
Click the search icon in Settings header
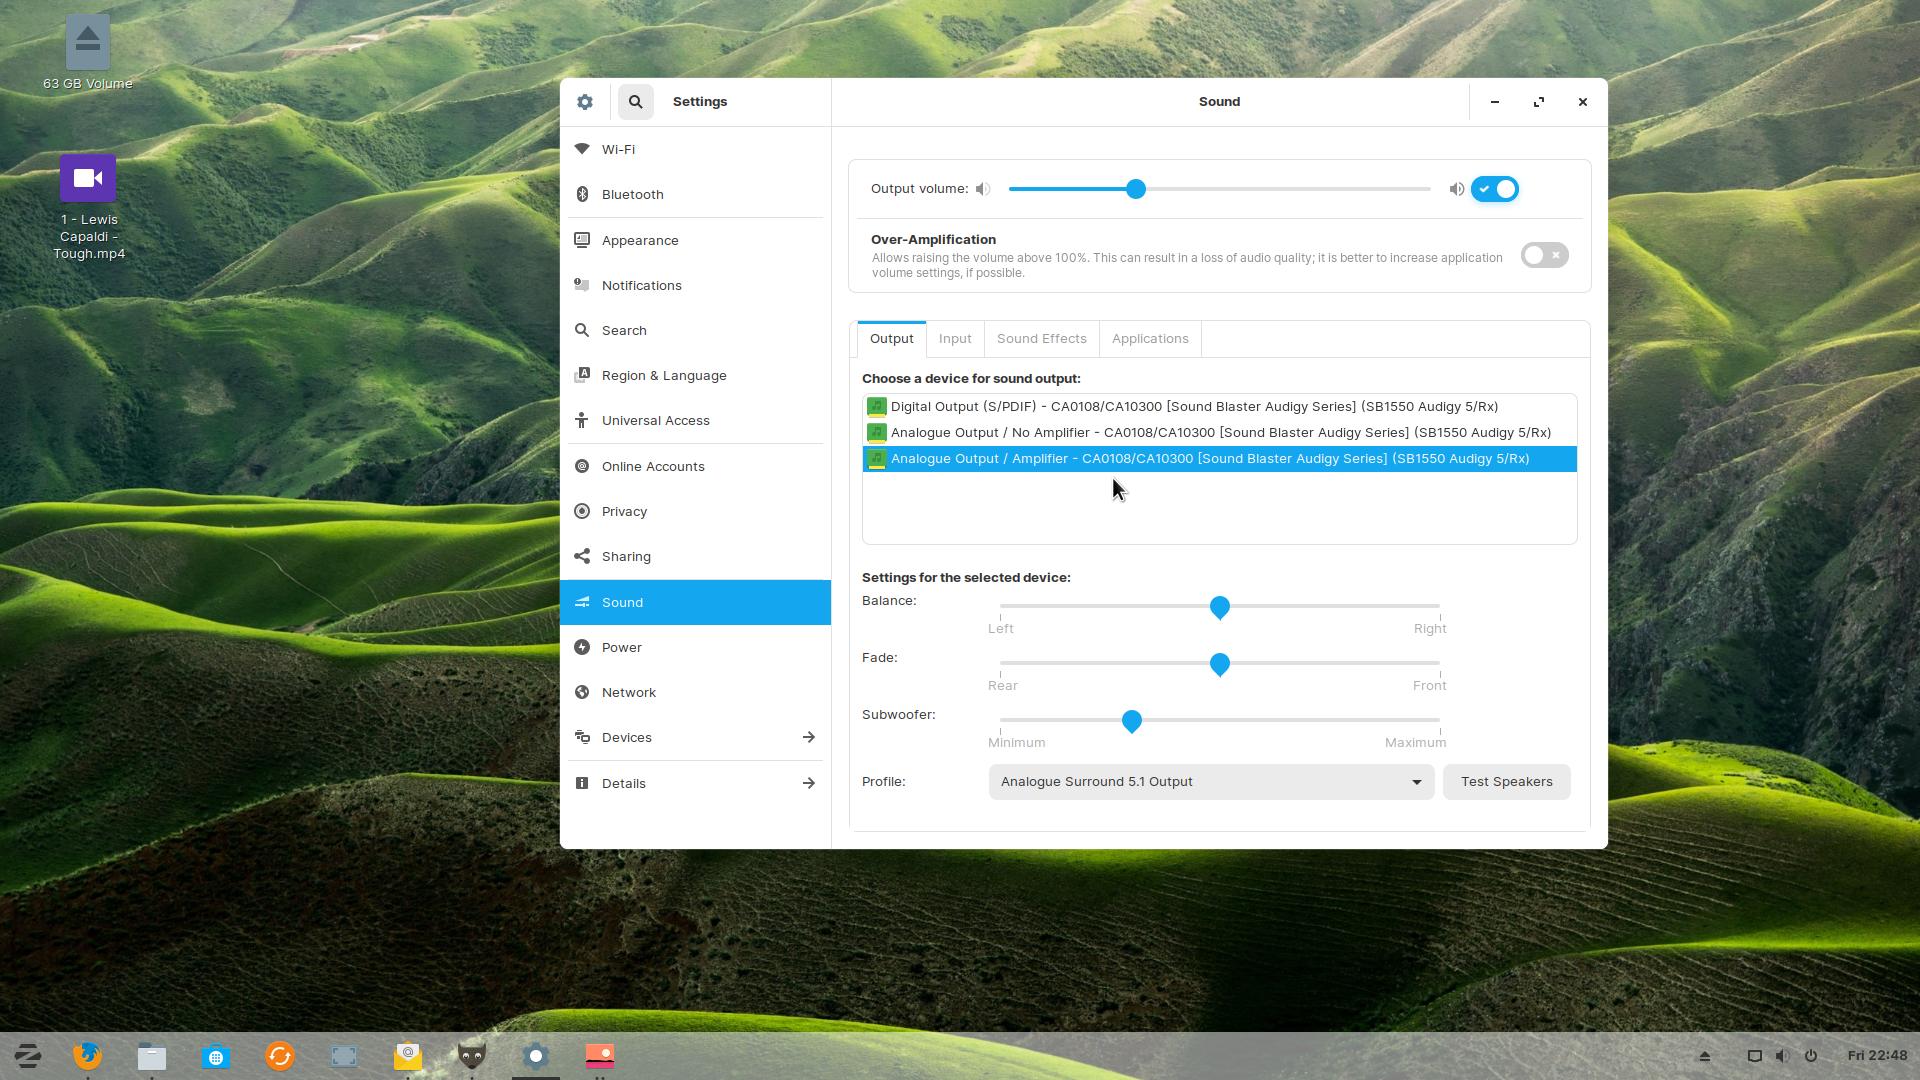635,102
